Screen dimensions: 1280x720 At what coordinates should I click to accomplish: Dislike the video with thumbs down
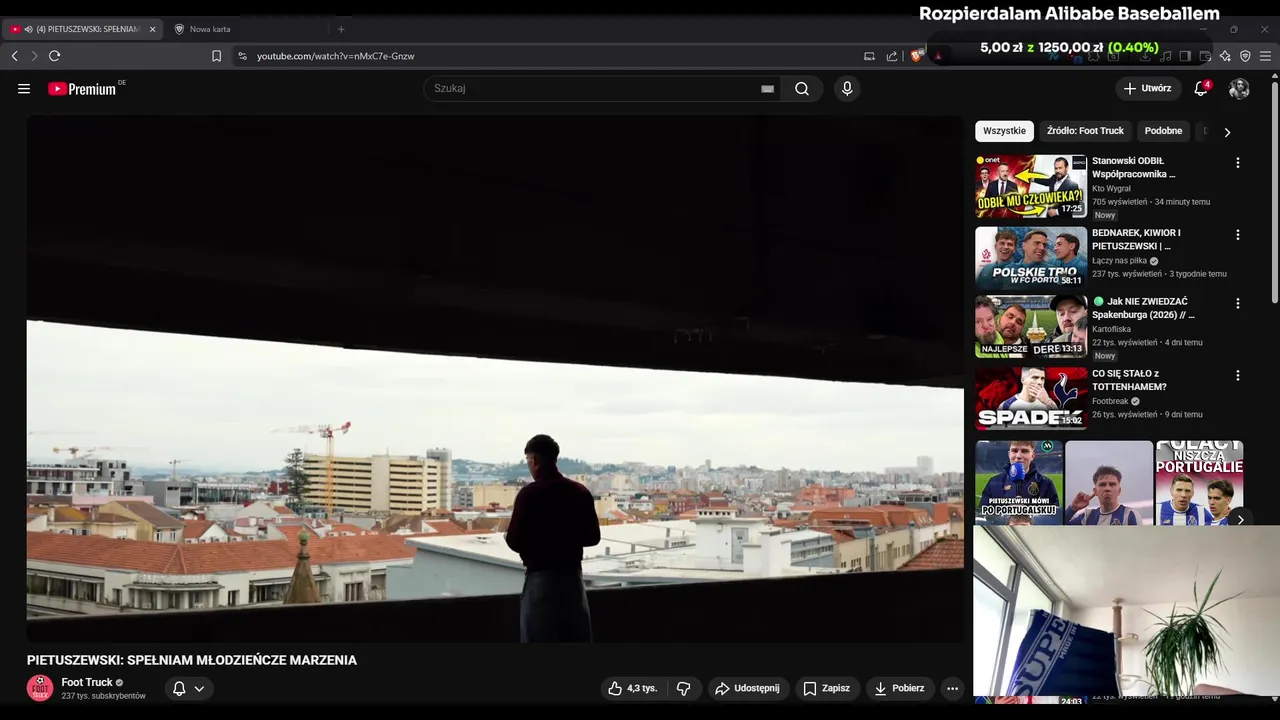tap(684, 688)
